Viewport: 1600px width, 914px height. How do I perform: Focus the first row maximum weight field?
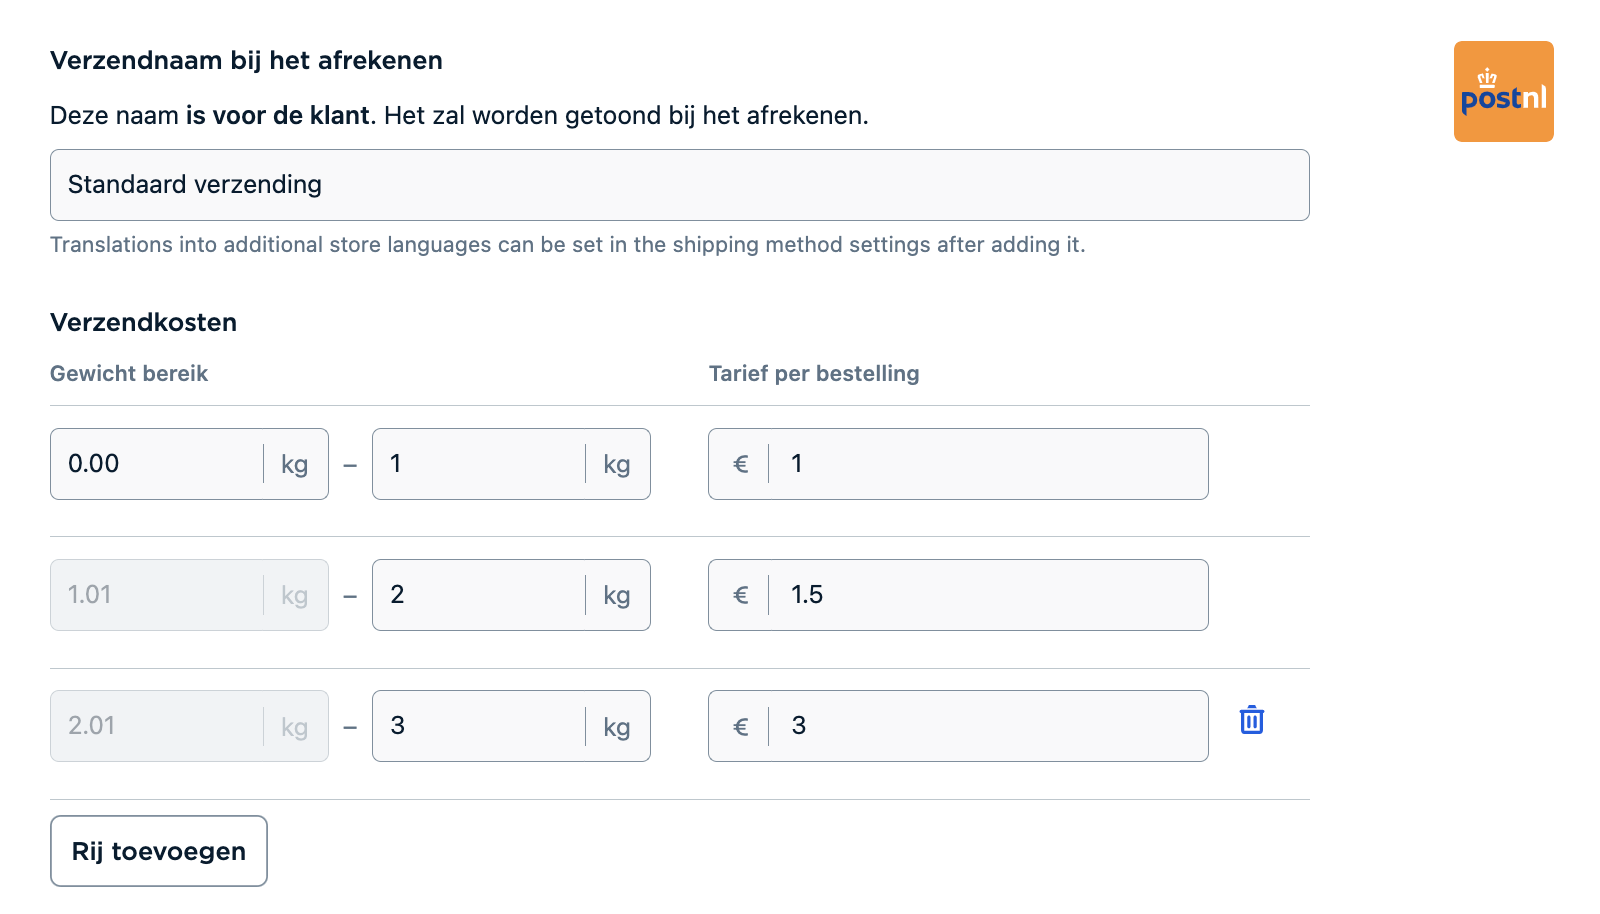tap(477, 464)
